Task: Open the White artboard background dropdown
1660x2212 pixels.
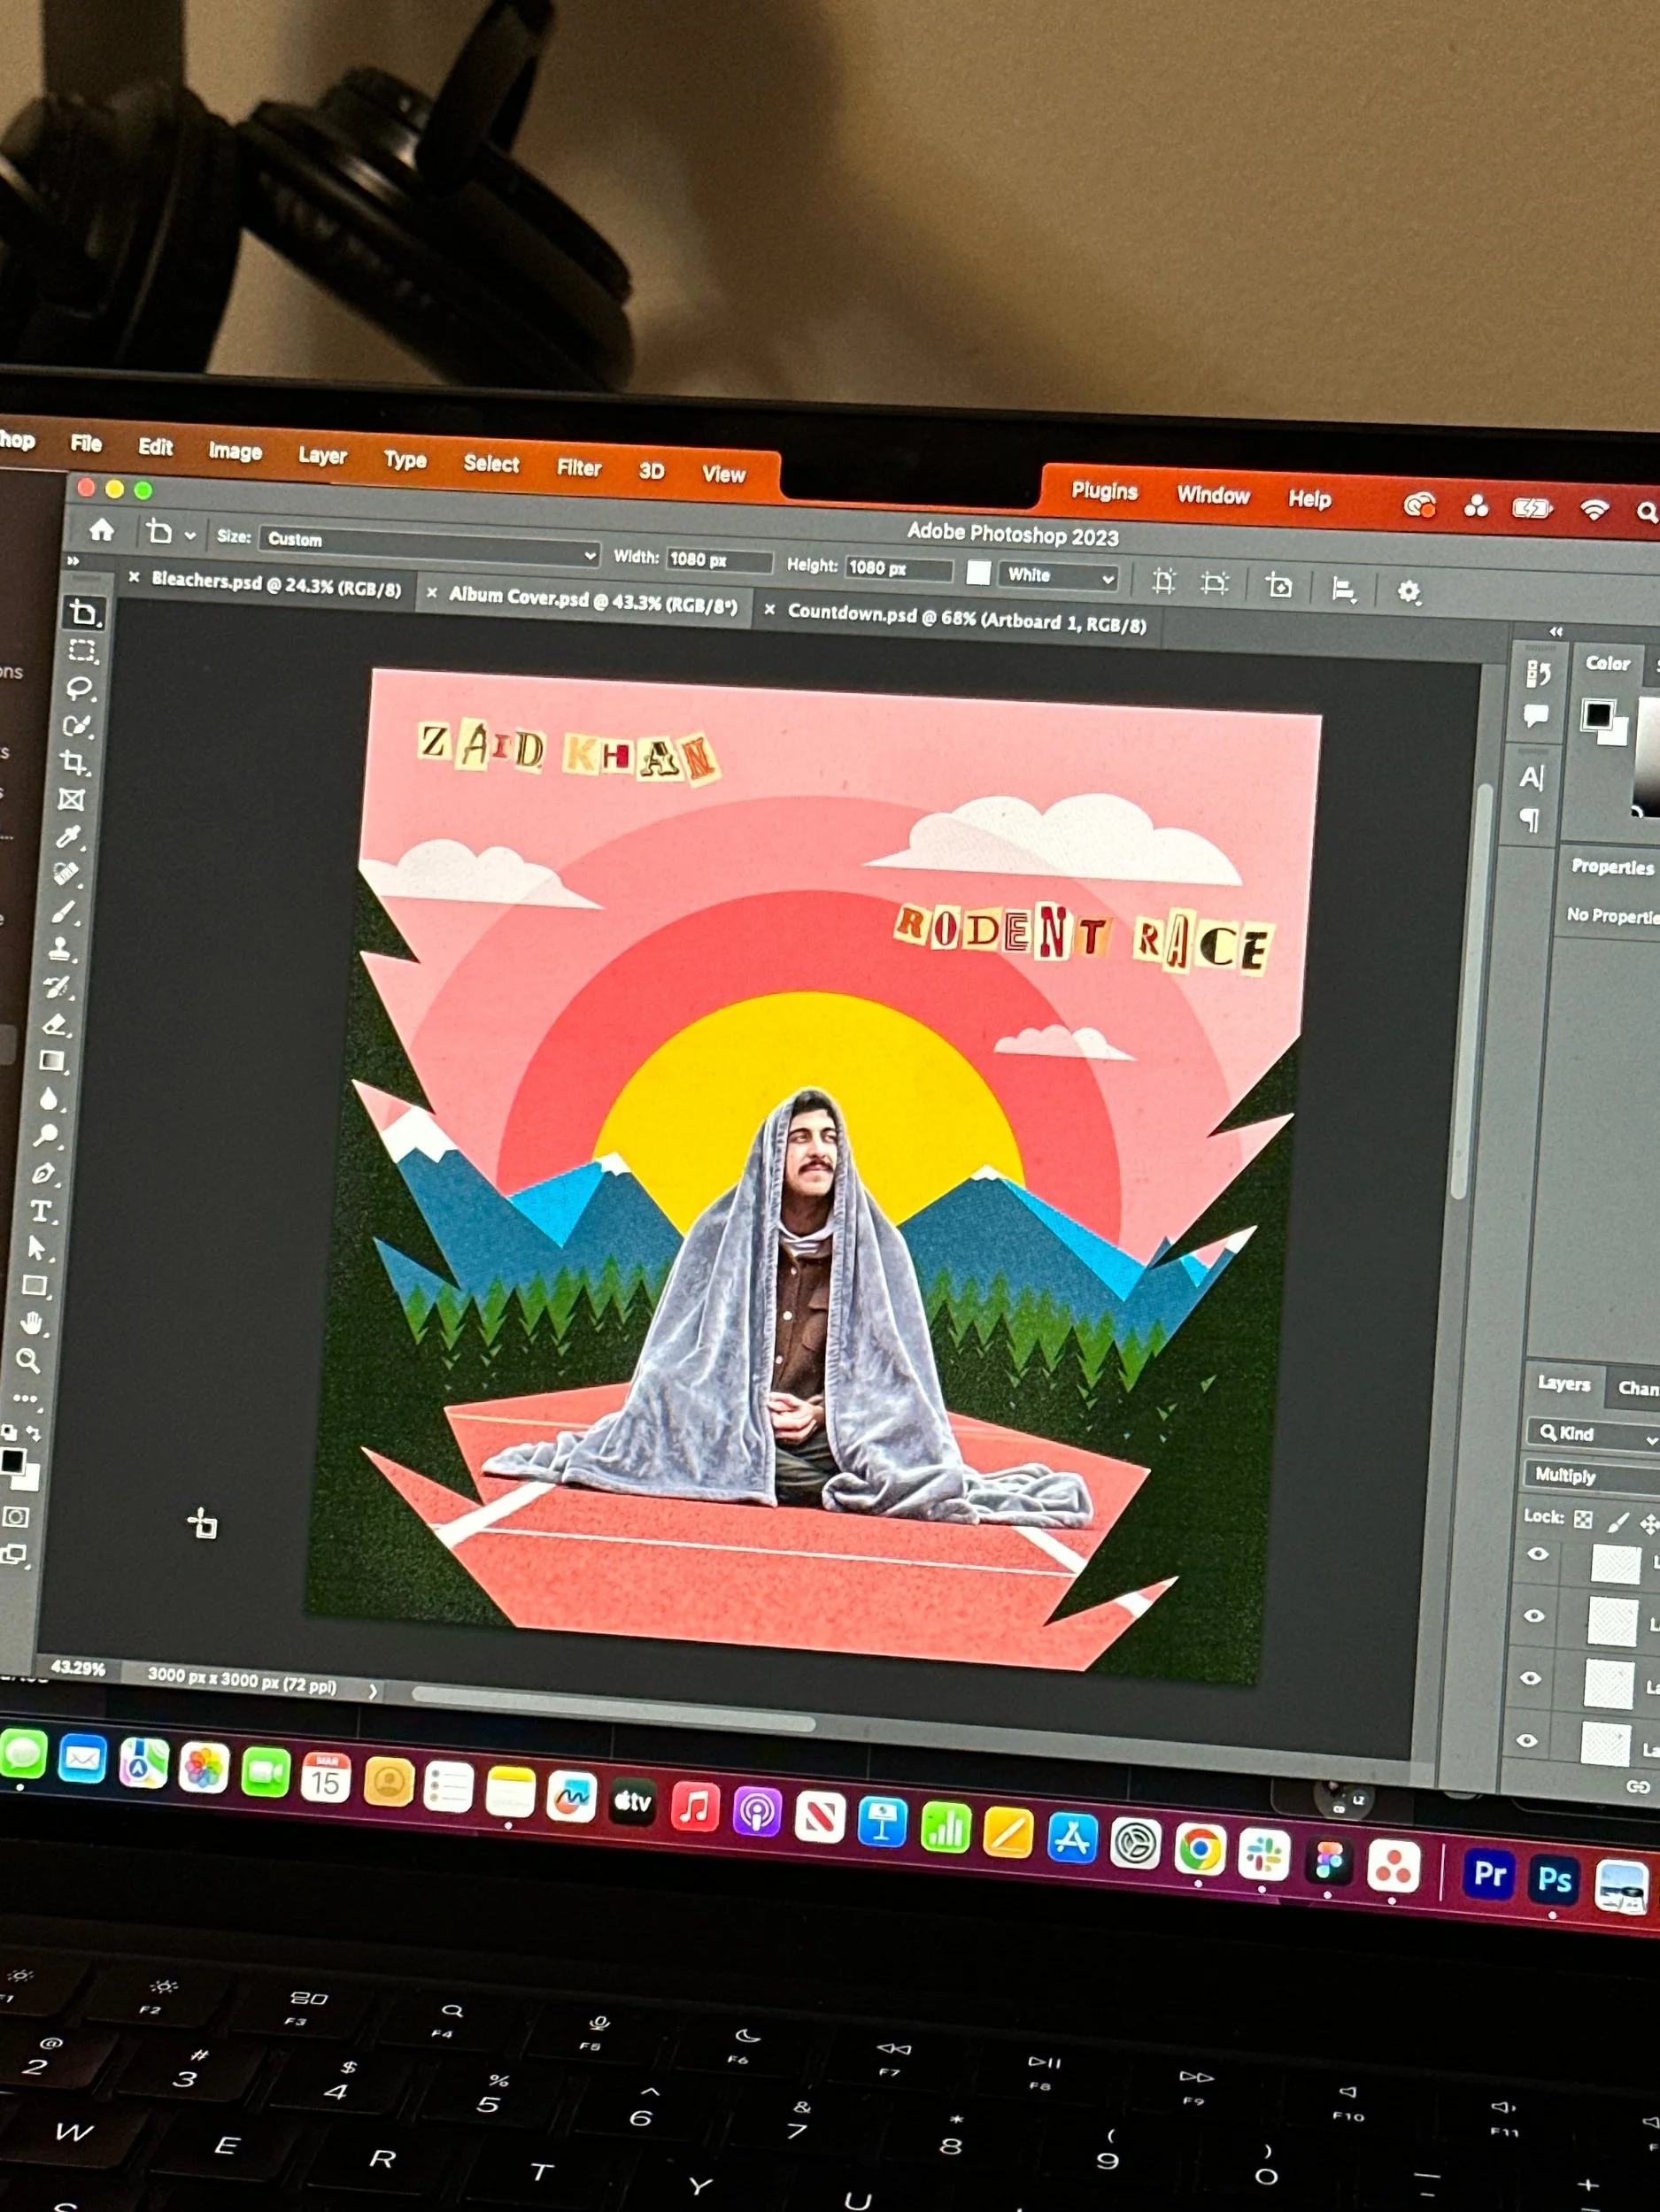Action: [x=1059, y=576]
